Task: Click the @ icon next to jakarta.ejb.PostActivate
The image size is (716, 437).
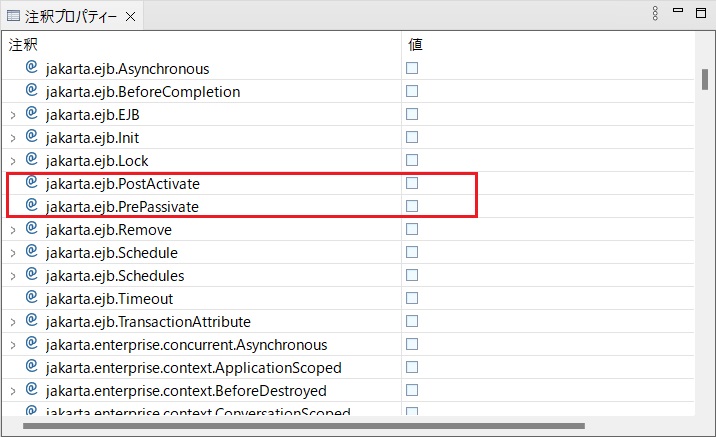Action: point(31,183)
